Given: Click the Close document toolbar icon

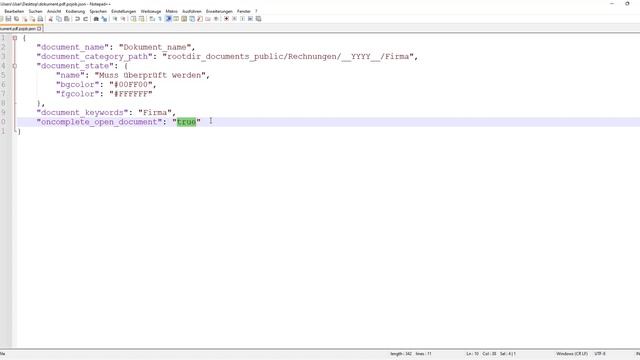Looking at the screenshot, I should (25, 19).
